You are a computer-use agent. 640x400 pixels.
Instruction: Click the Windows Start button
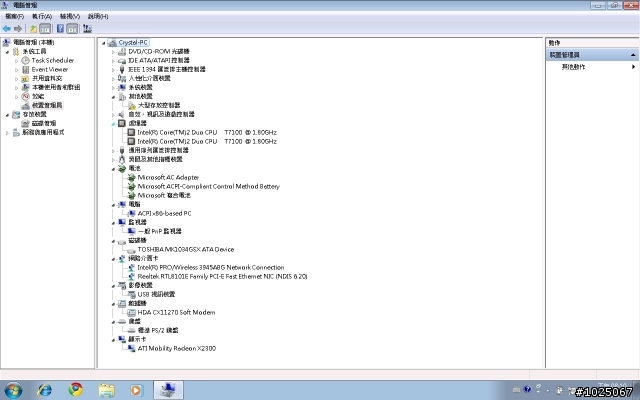coord(13,390)
